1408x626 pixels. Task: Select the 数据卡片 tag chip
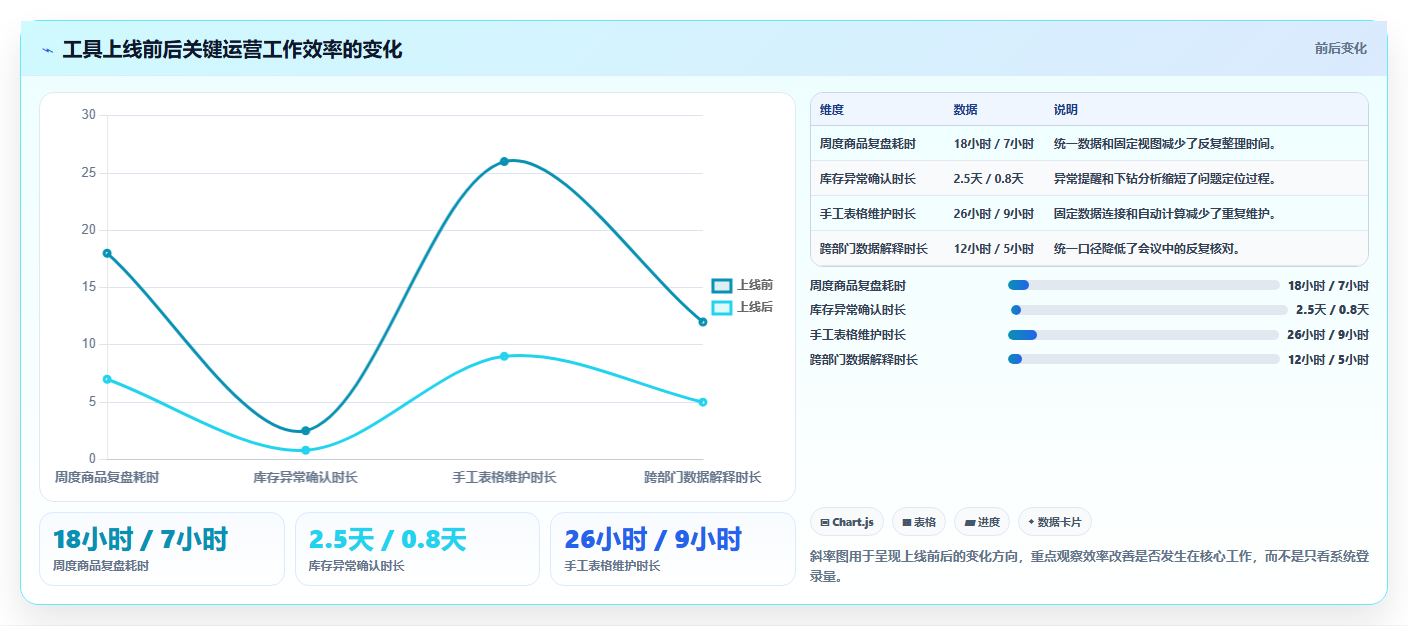(1054, 522)
